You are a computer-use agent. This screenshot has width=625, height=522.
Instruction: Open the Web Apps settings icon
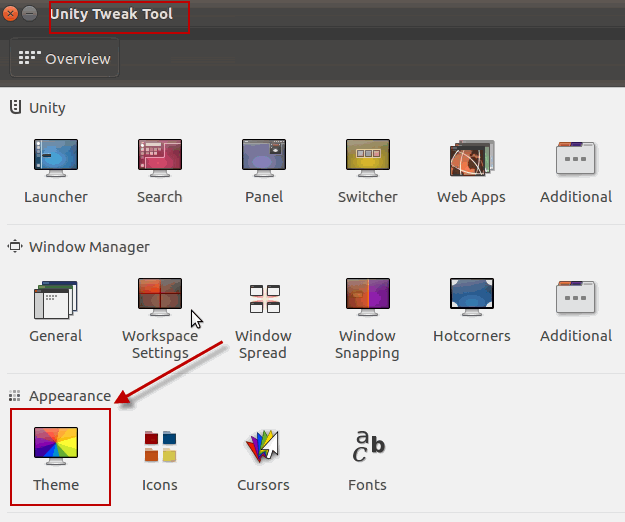[472, 158]
